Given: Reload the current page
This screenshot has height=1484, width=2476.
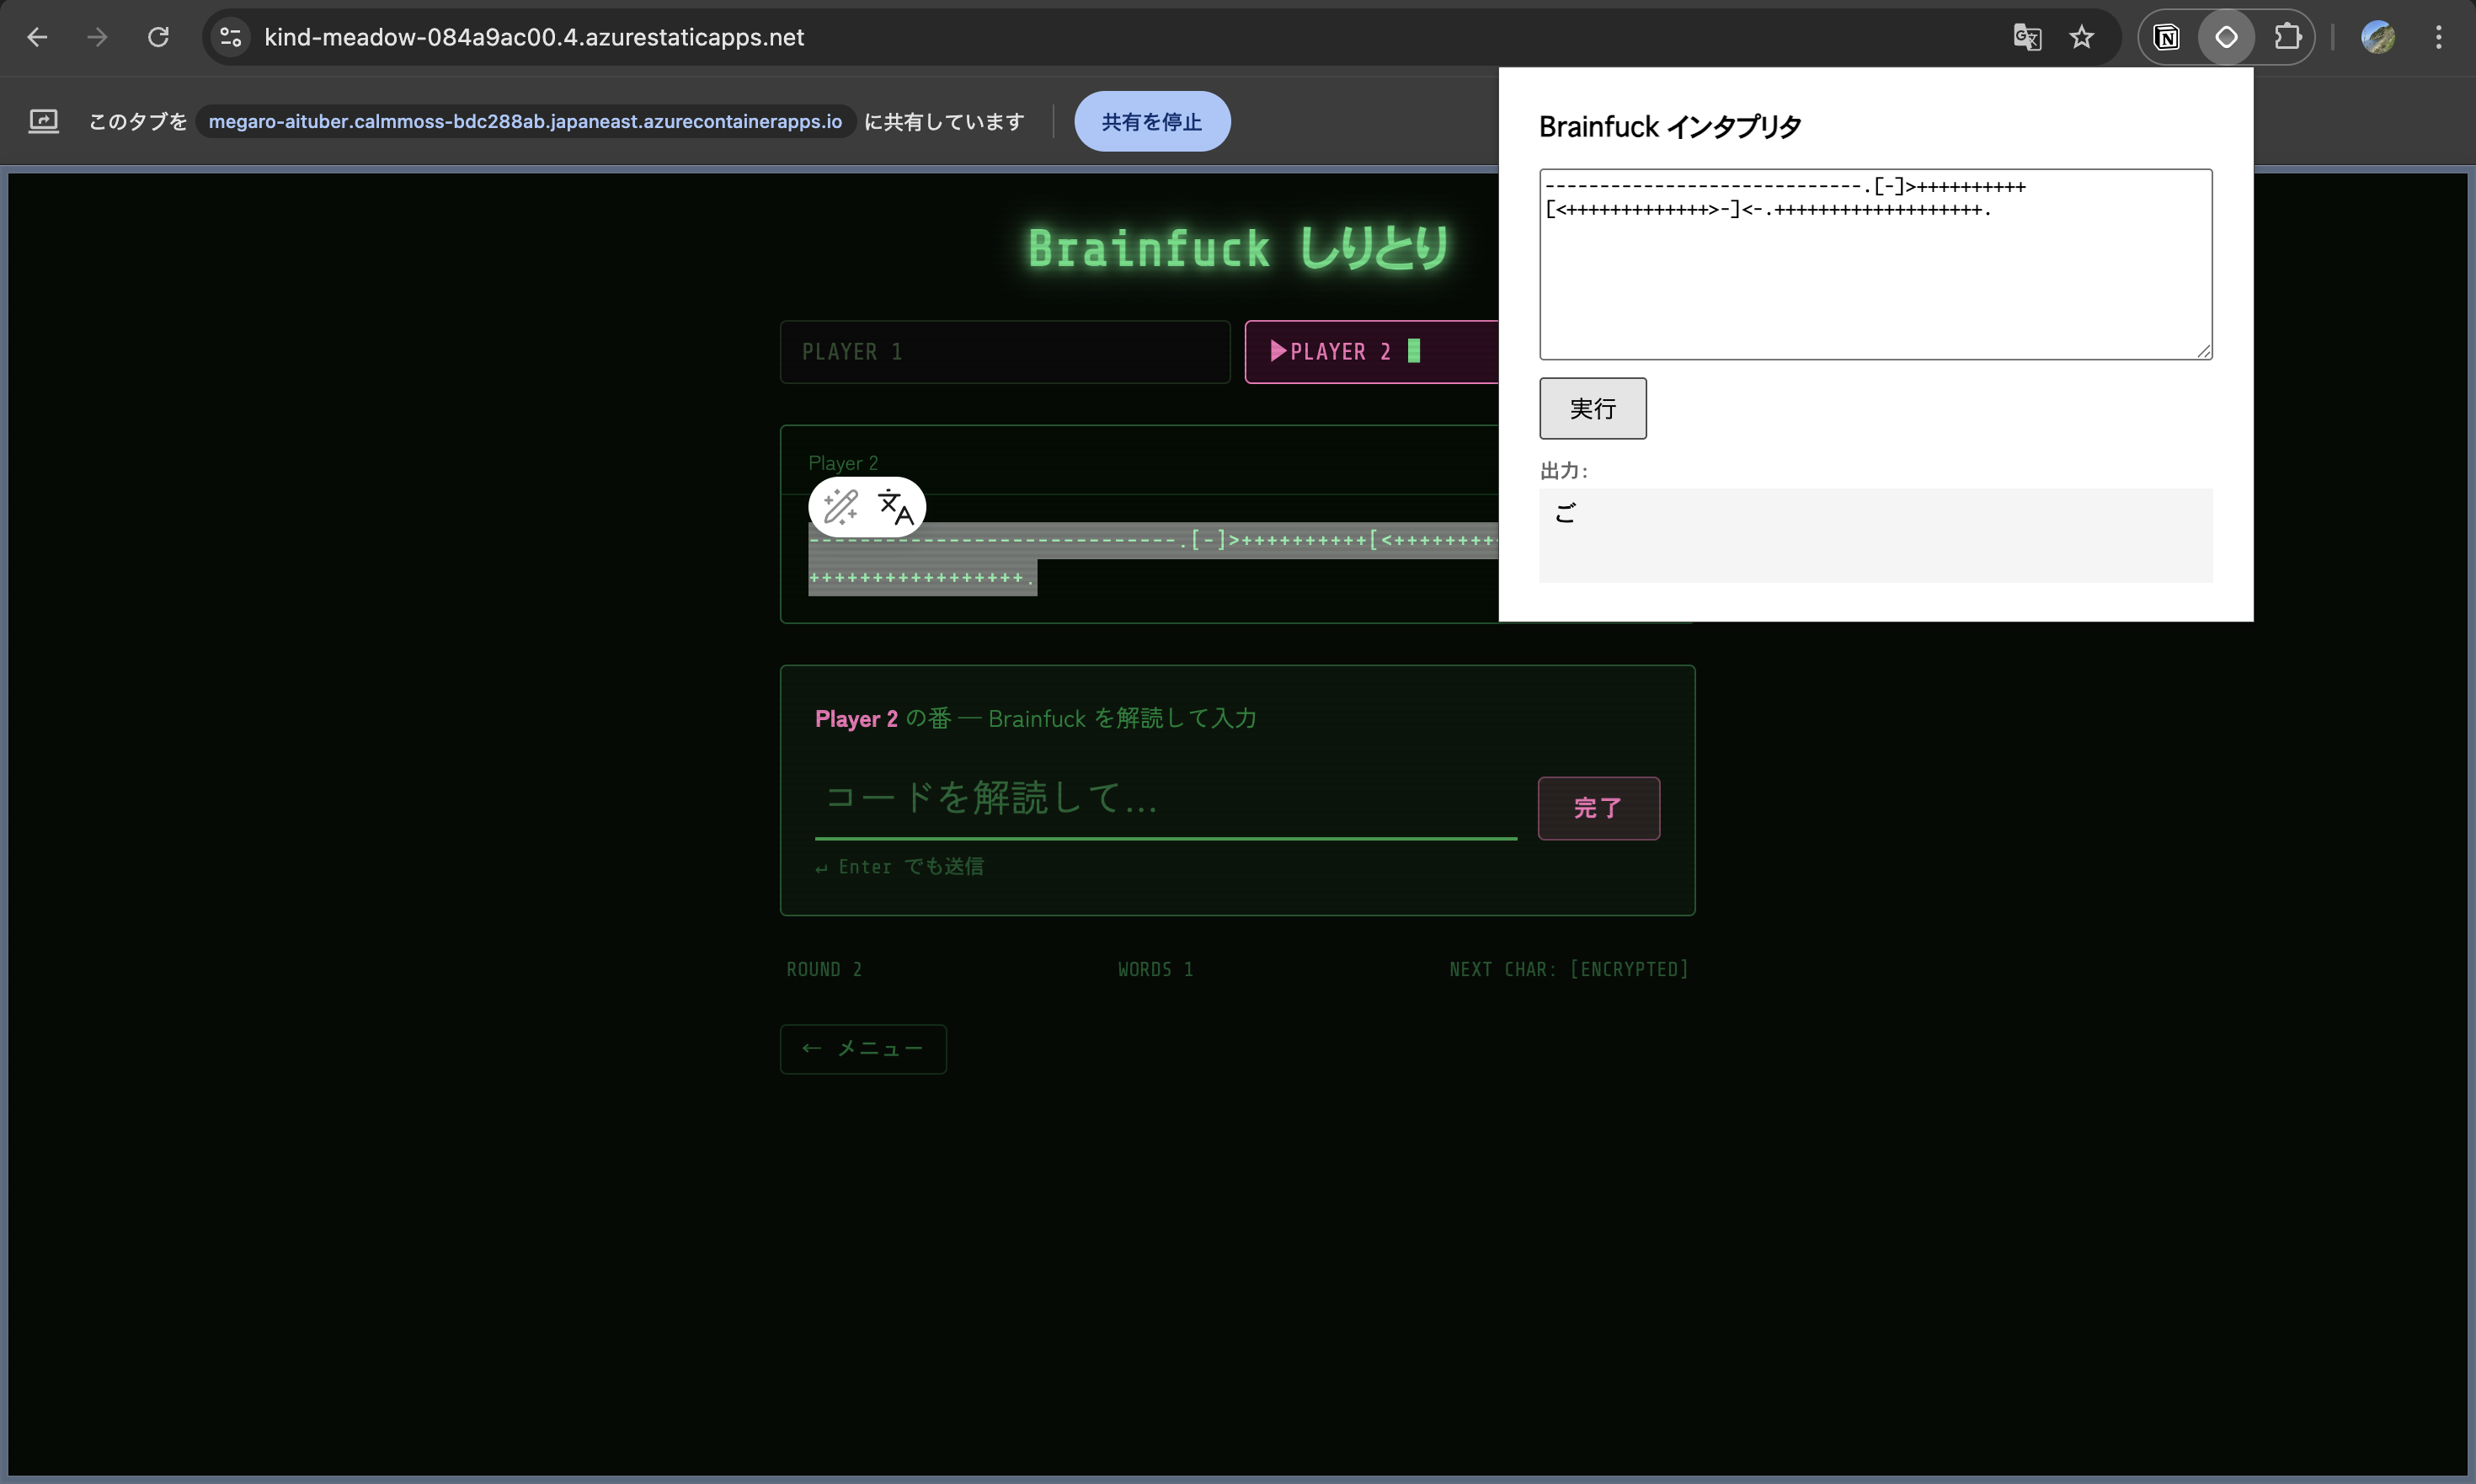Looking at the screenshot, I should point(158,37).
